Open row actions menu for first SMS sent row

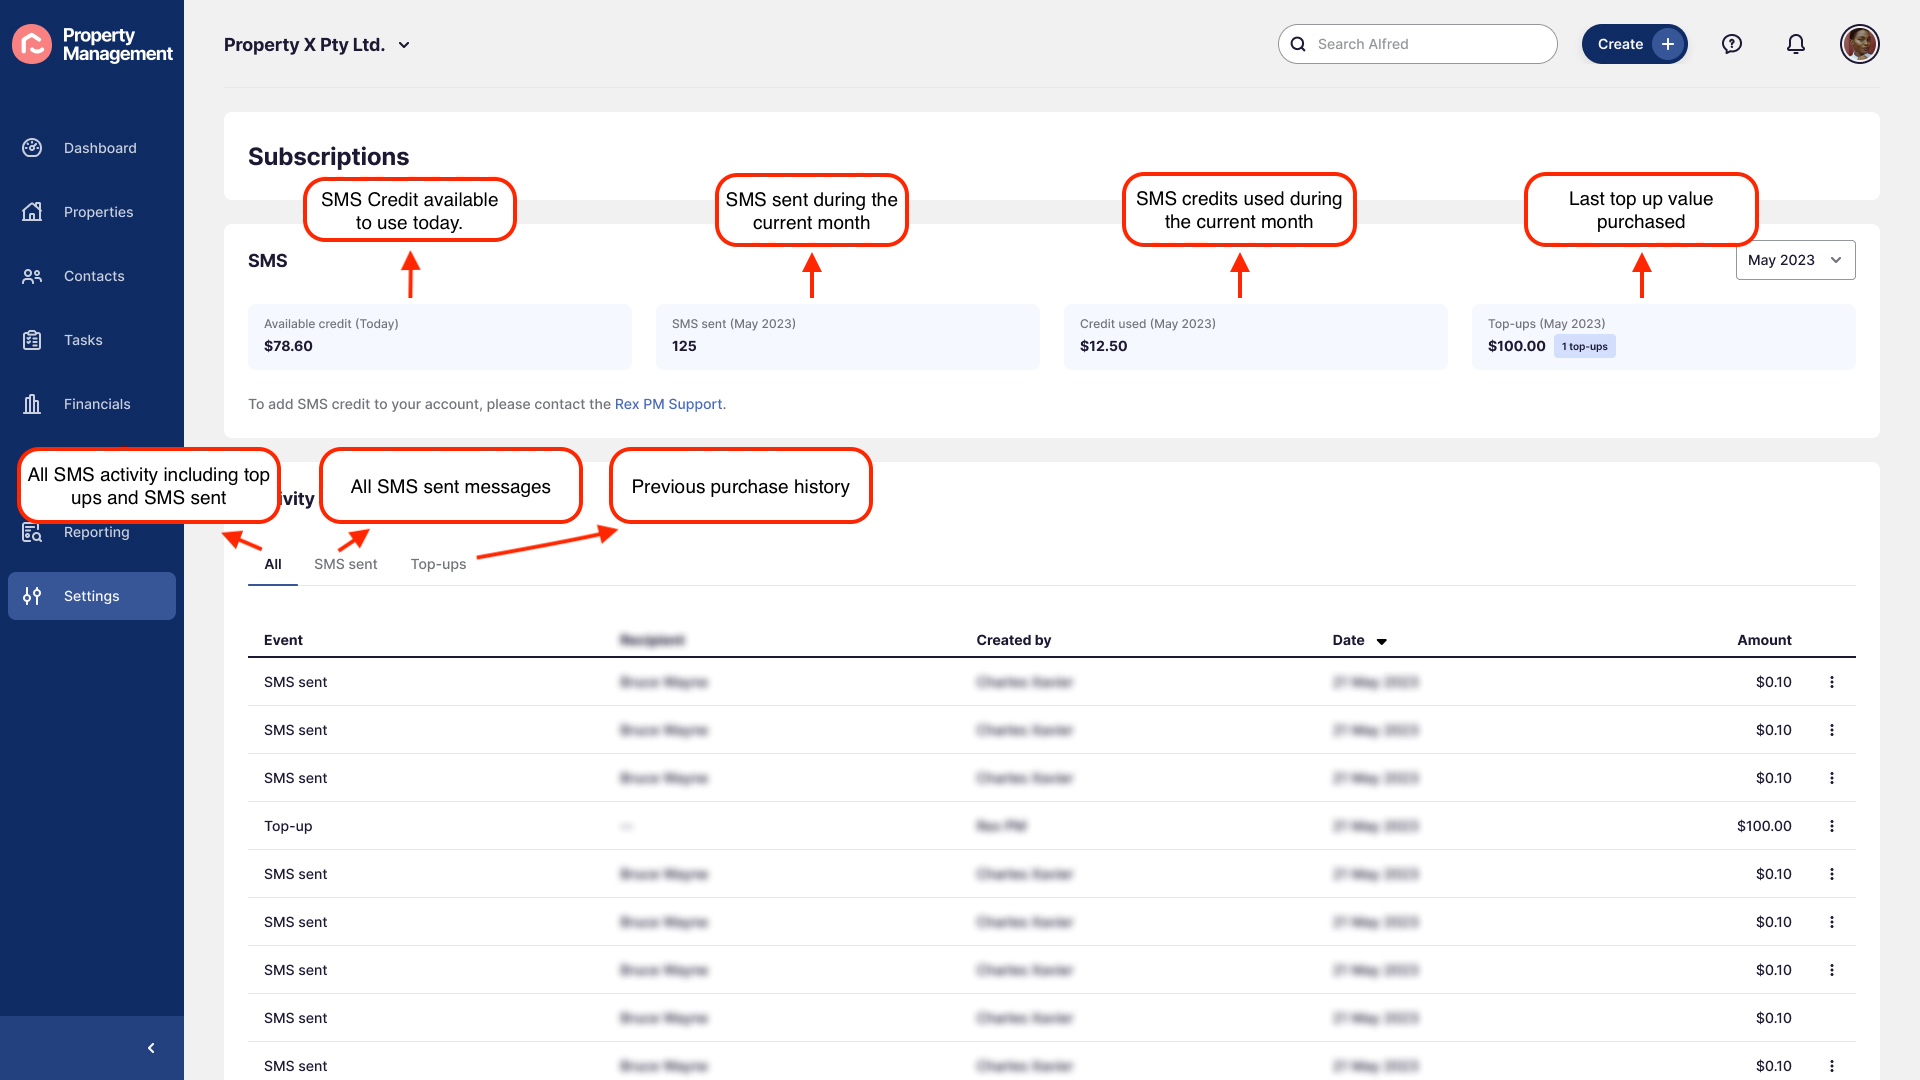1832,682
